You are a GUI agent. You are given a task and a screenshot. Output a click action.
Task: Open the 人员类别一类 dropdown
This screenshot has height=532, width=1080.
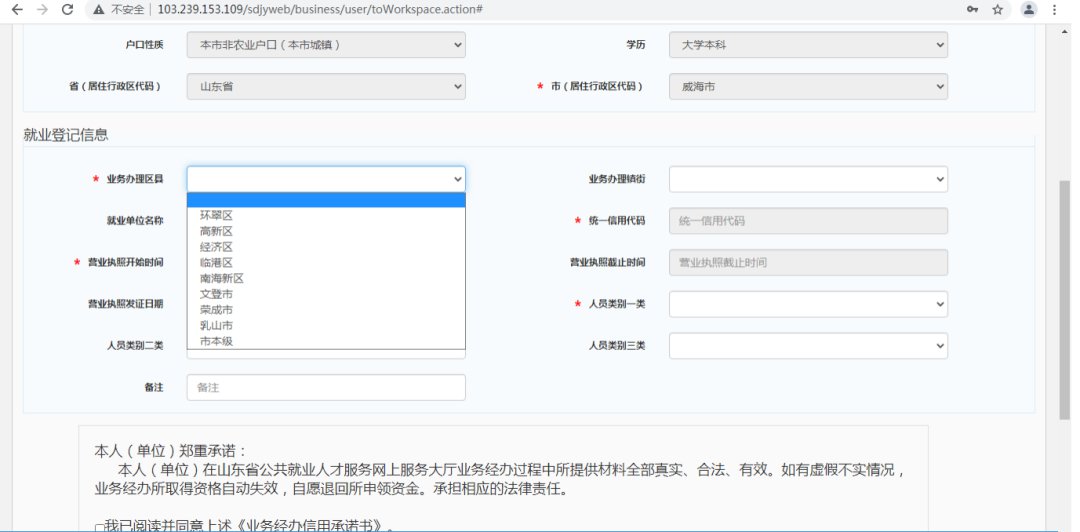tap(807, 303)
